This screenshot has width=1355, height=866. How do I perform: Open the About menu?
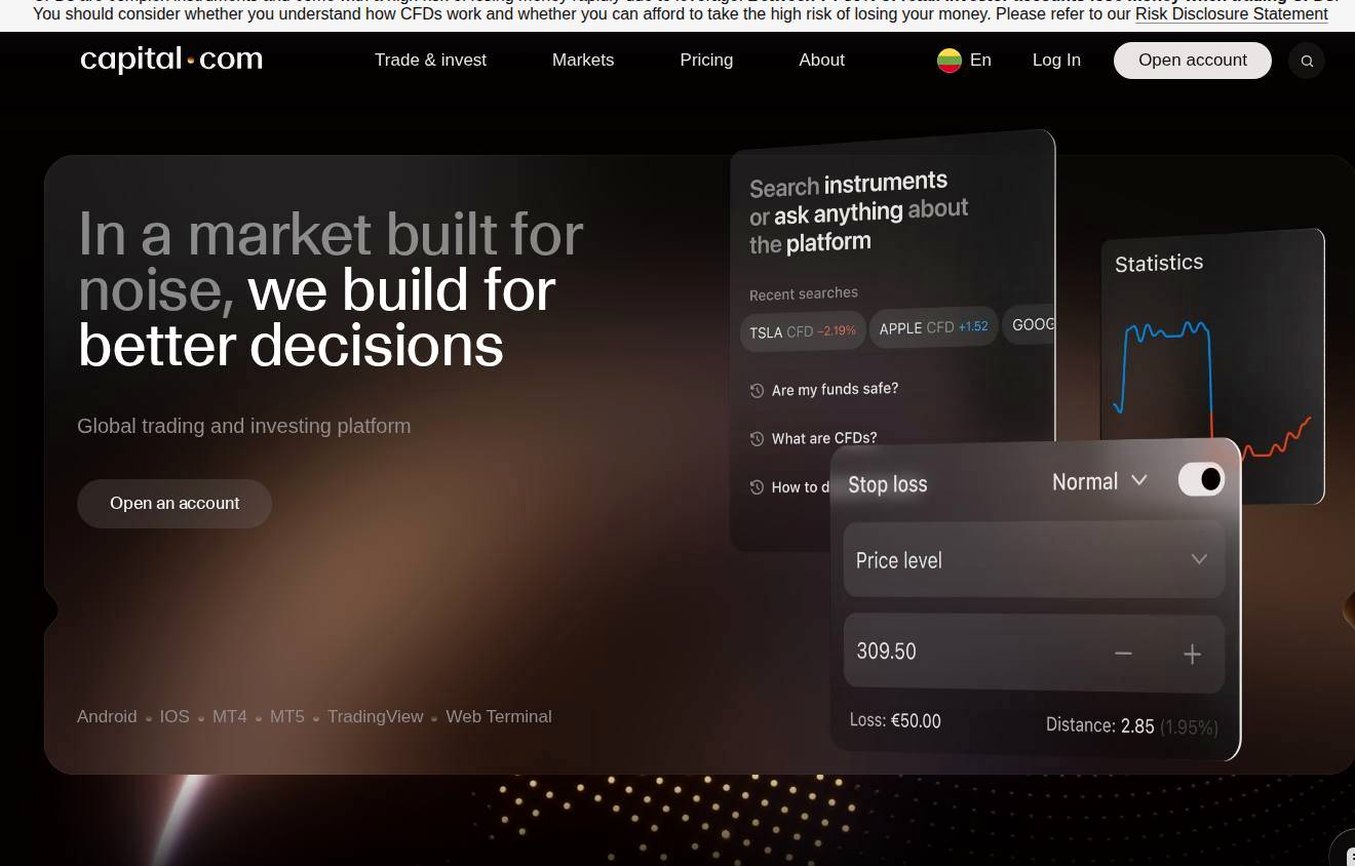click(821, 60)
